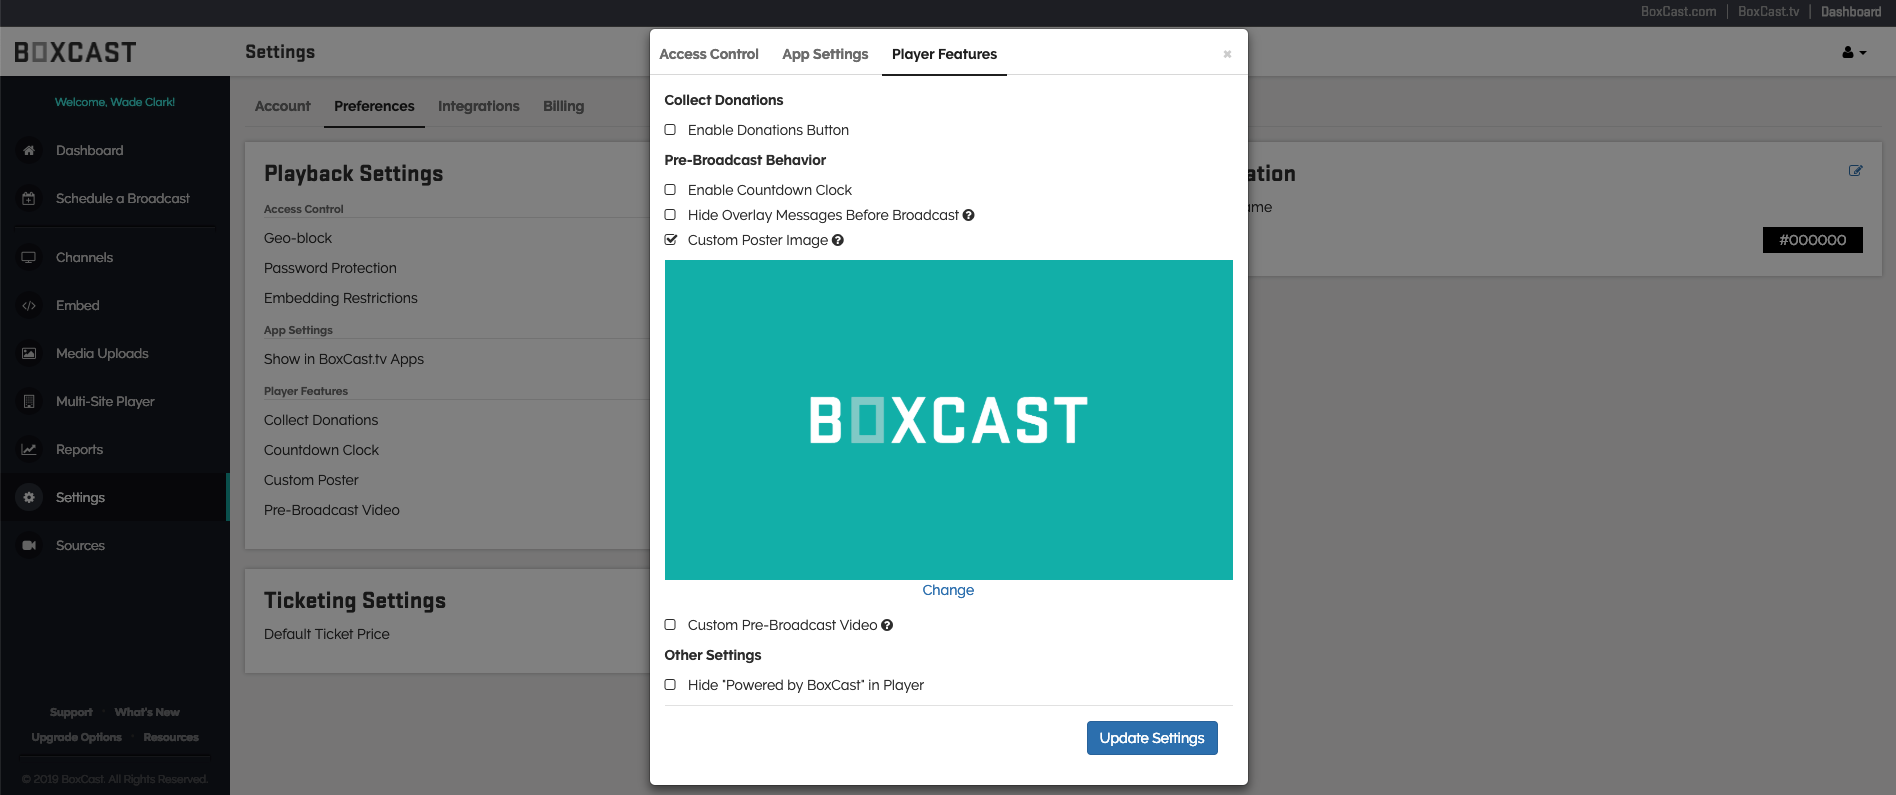
Task: Switch to the Access Control tab
Action: tap(708, 54)
